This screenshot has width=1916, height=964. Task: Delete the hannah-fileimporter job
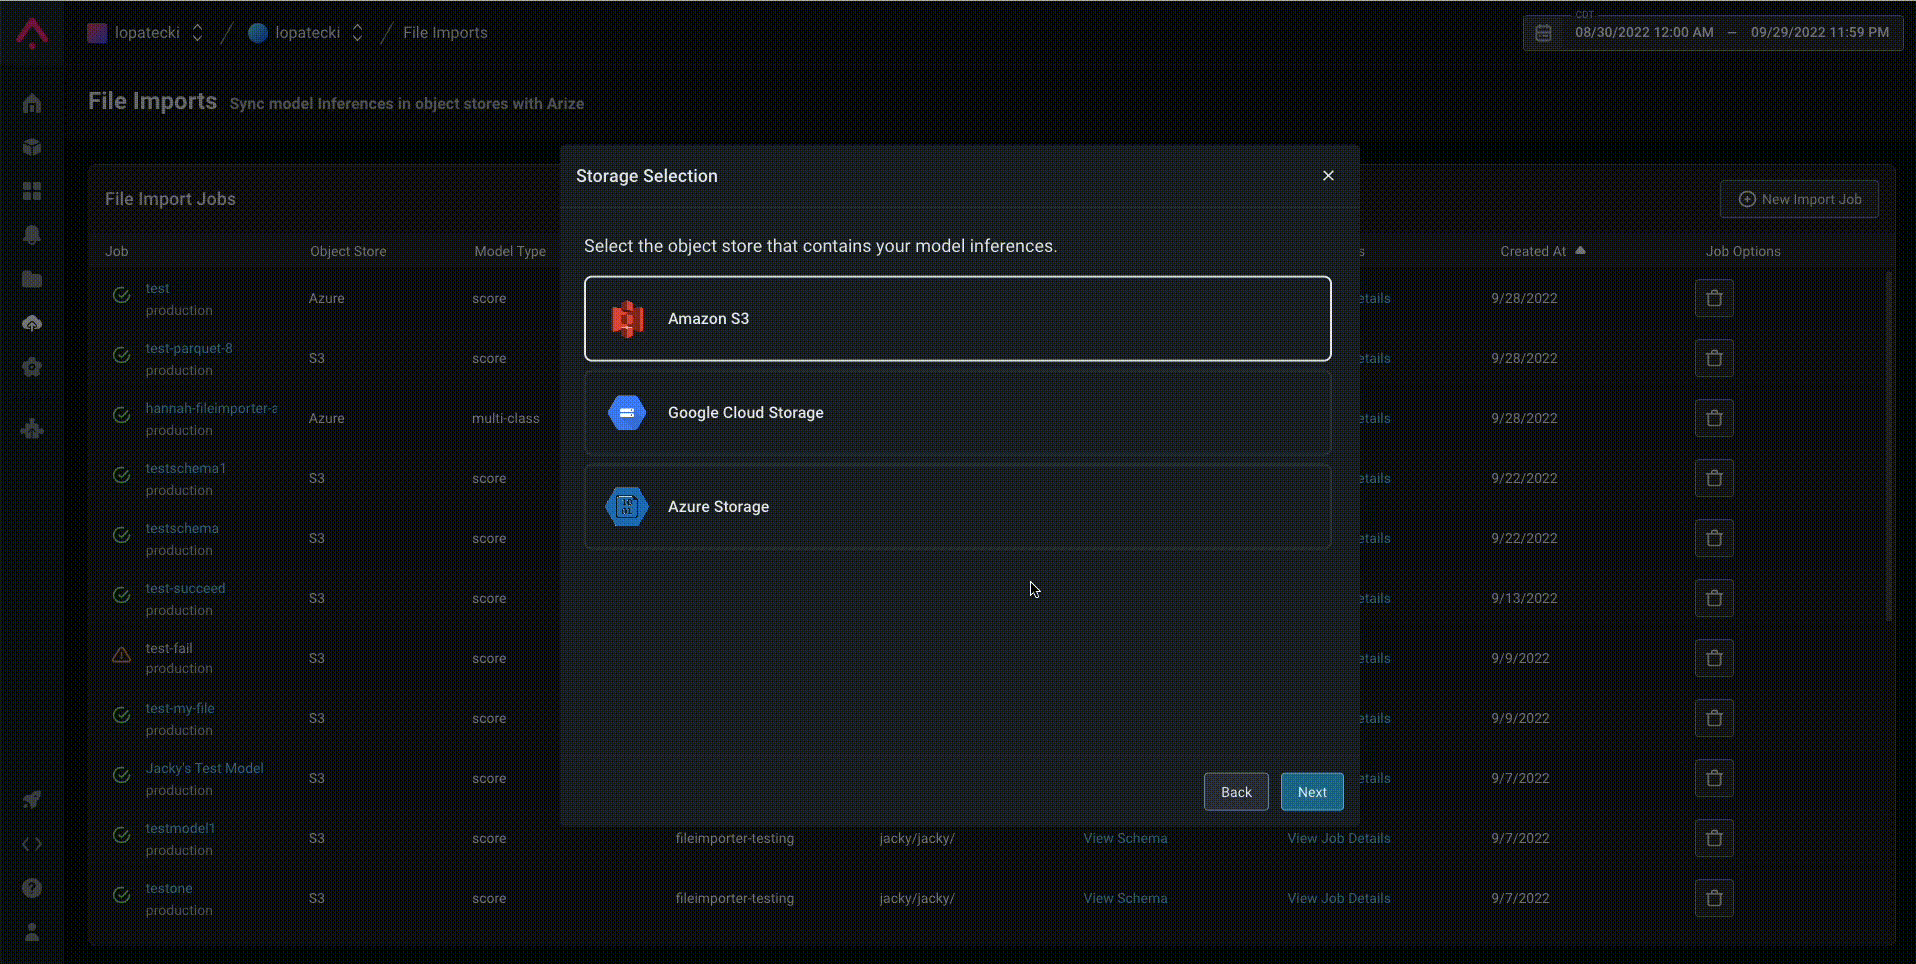tap(1714, 418)
